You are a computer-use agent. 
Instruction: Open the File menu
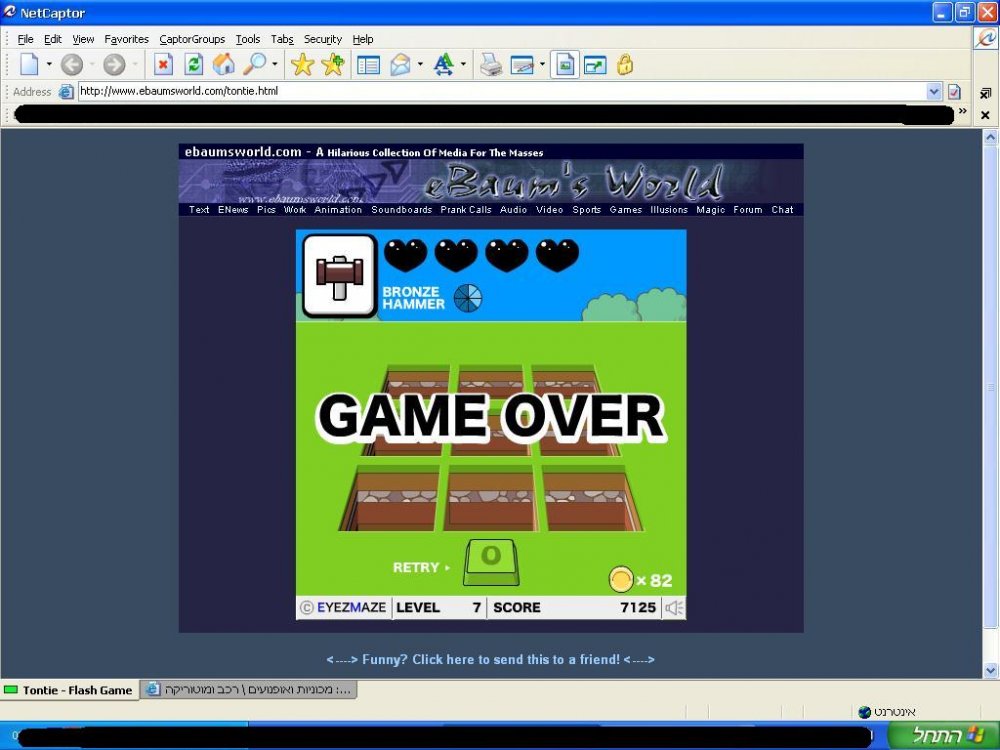26,40
